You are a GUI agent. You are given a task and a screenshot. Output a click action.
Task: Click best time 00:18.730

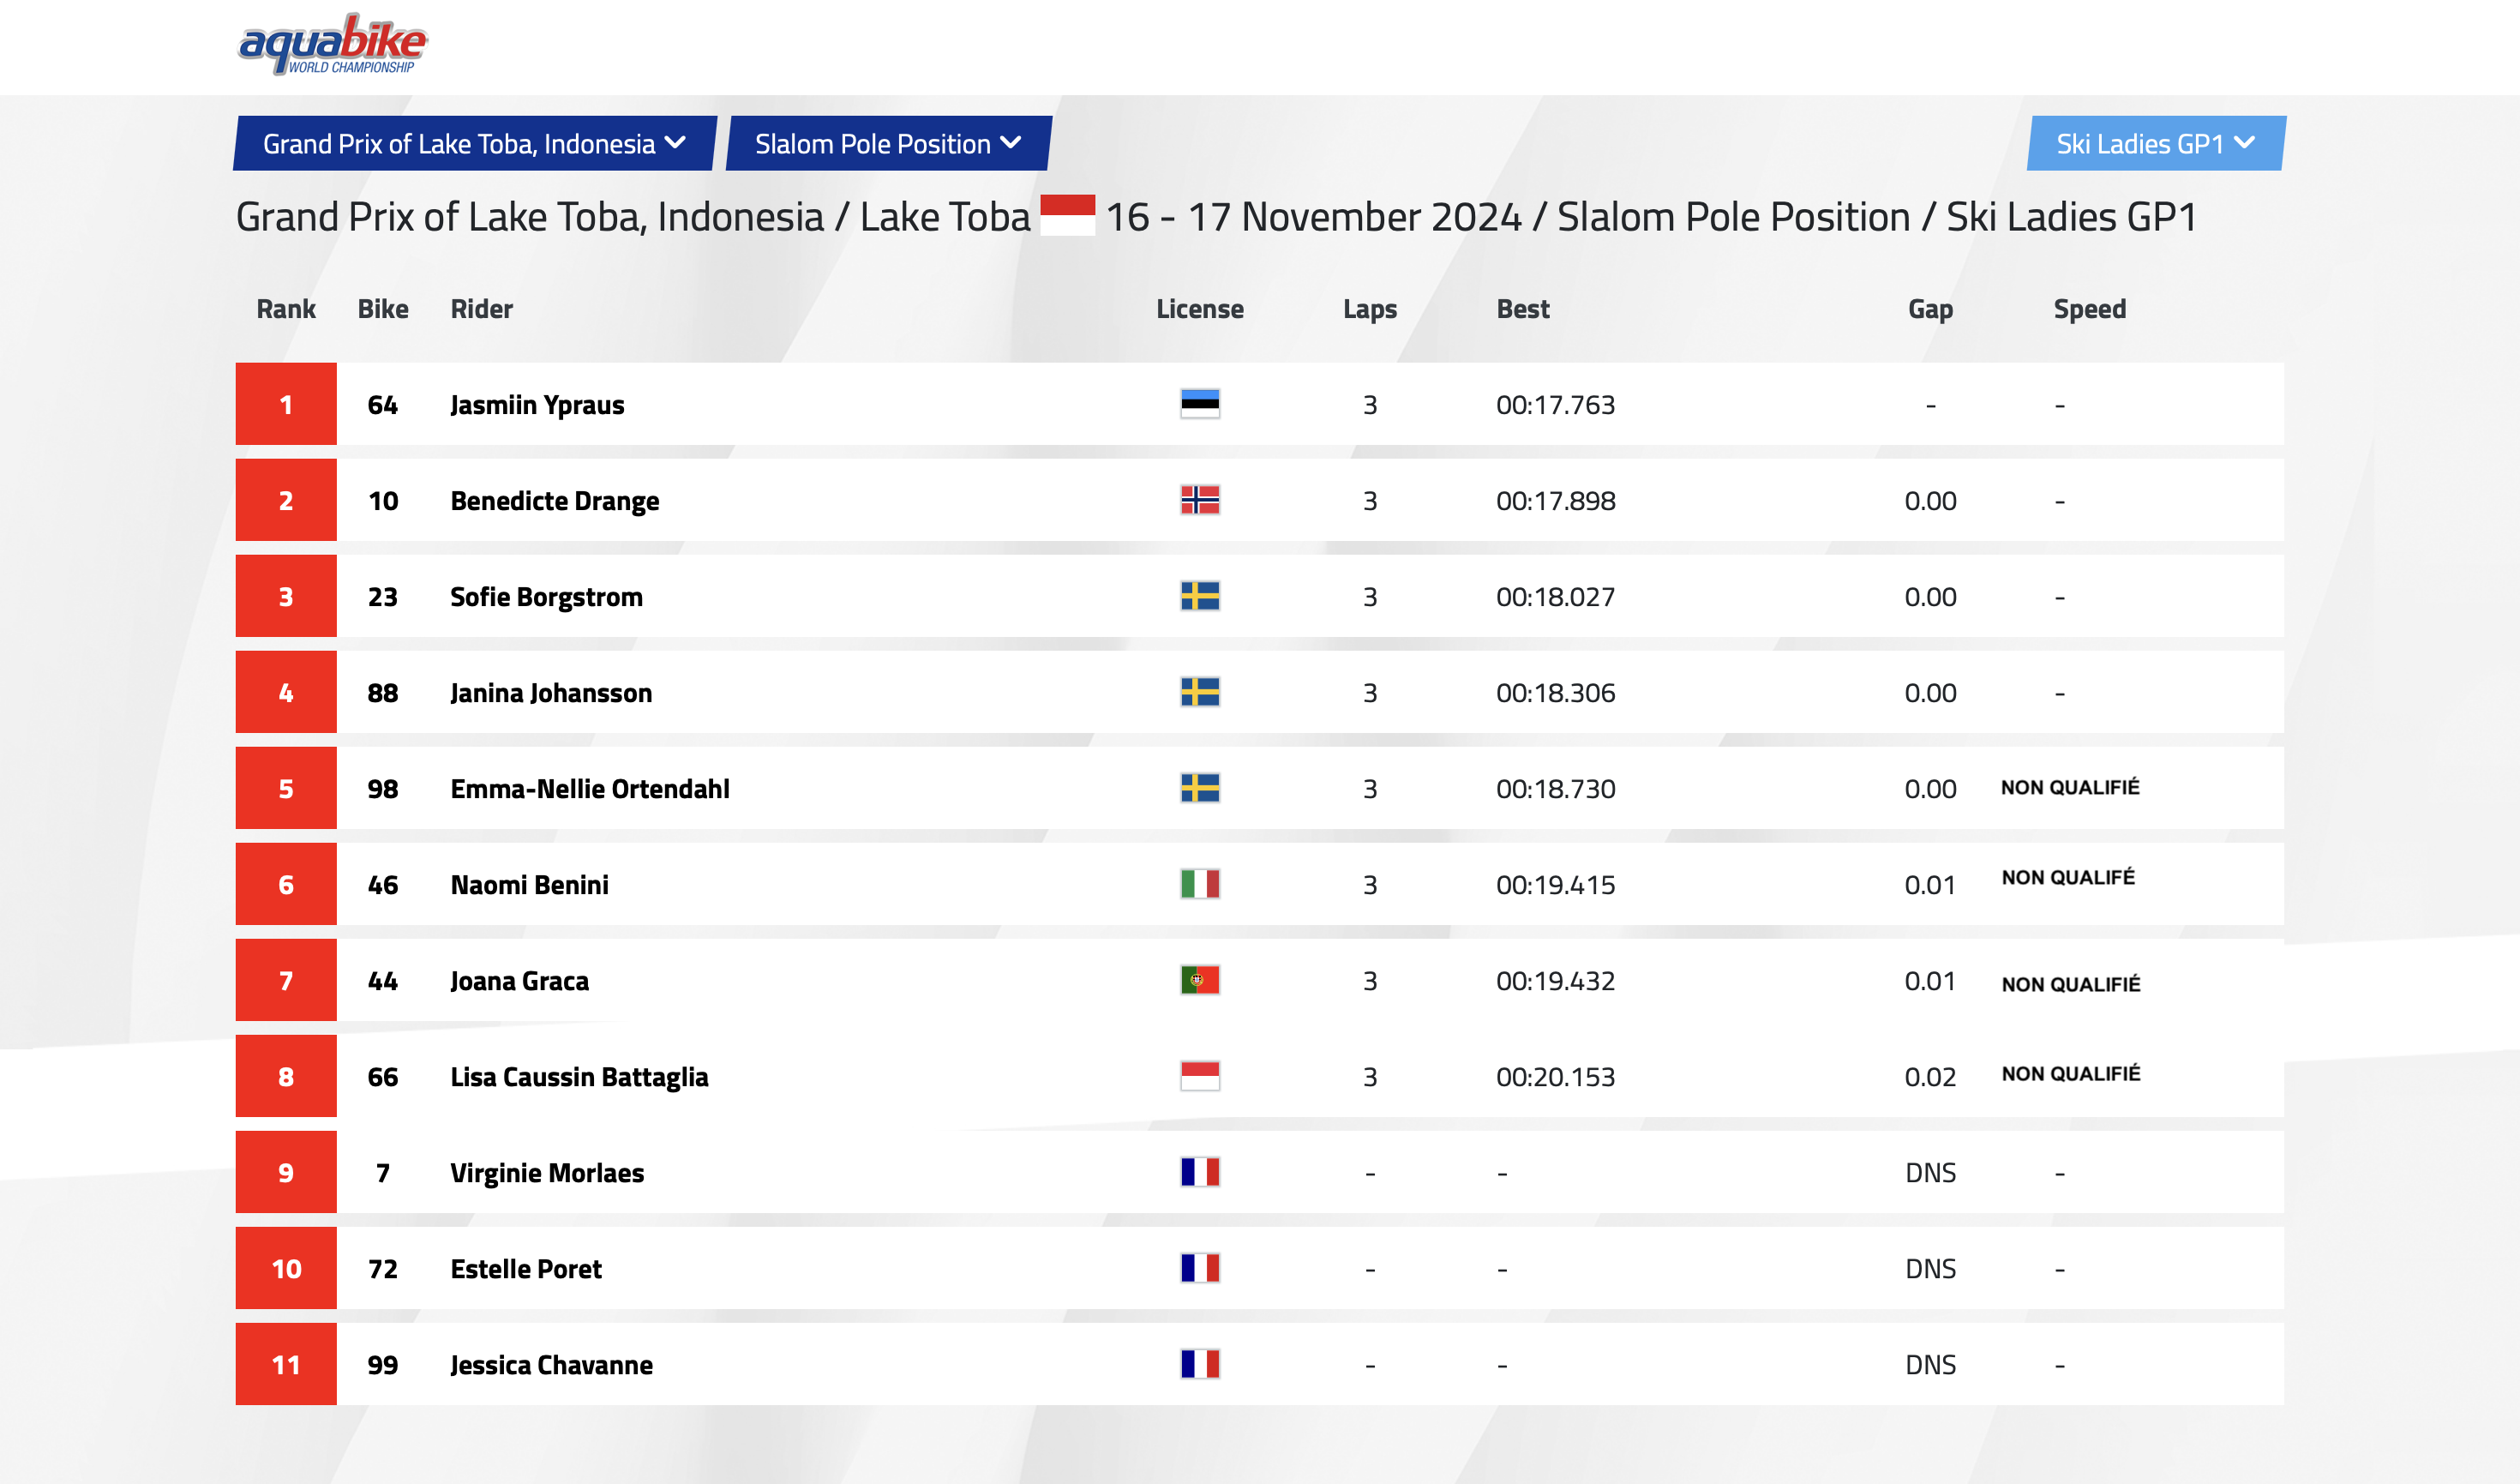pos(1556,789)
